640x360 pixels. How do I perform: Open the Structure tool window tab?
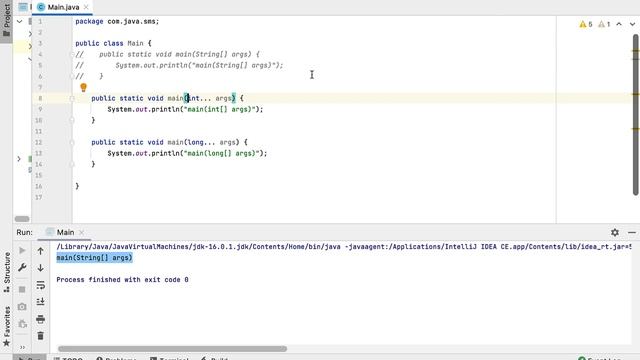pyautogui.click(x=7, y=272)
